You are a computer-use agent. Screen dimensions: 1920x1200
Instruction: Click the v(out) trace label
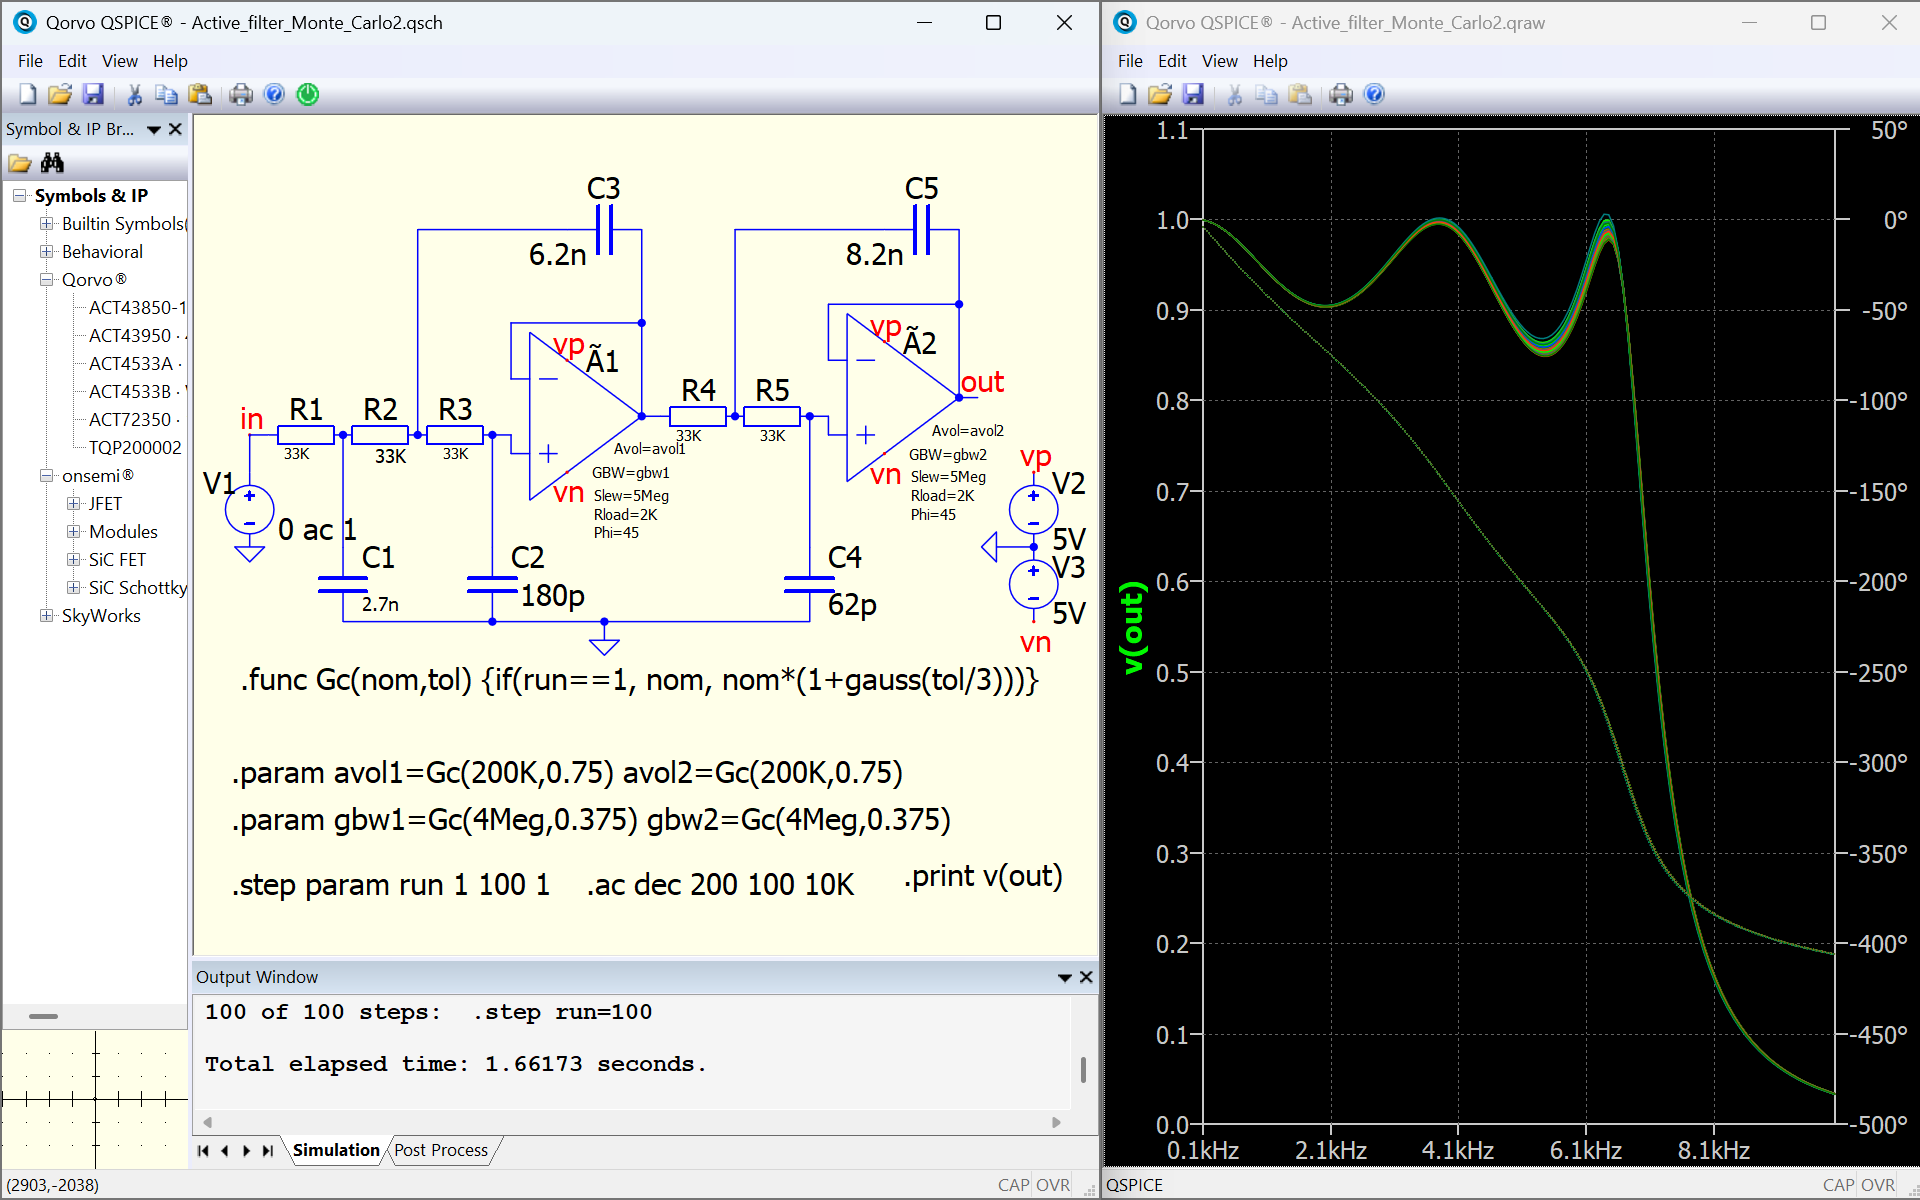tap(1132, 628)
